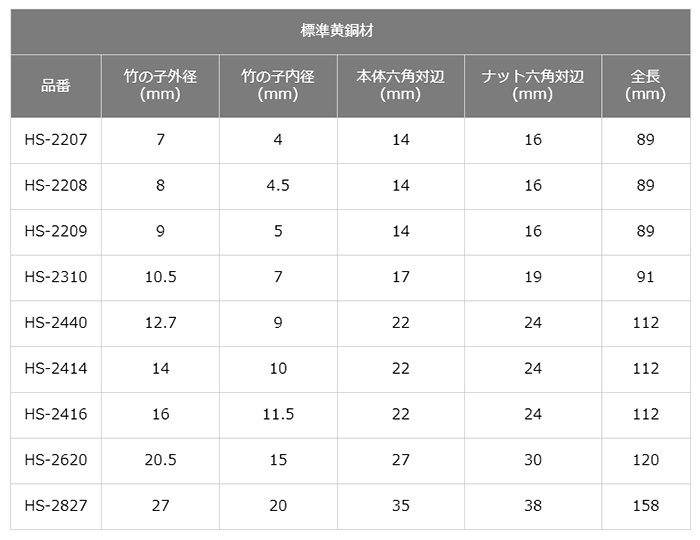Select the 158 total length value

[x=646, y=506]
